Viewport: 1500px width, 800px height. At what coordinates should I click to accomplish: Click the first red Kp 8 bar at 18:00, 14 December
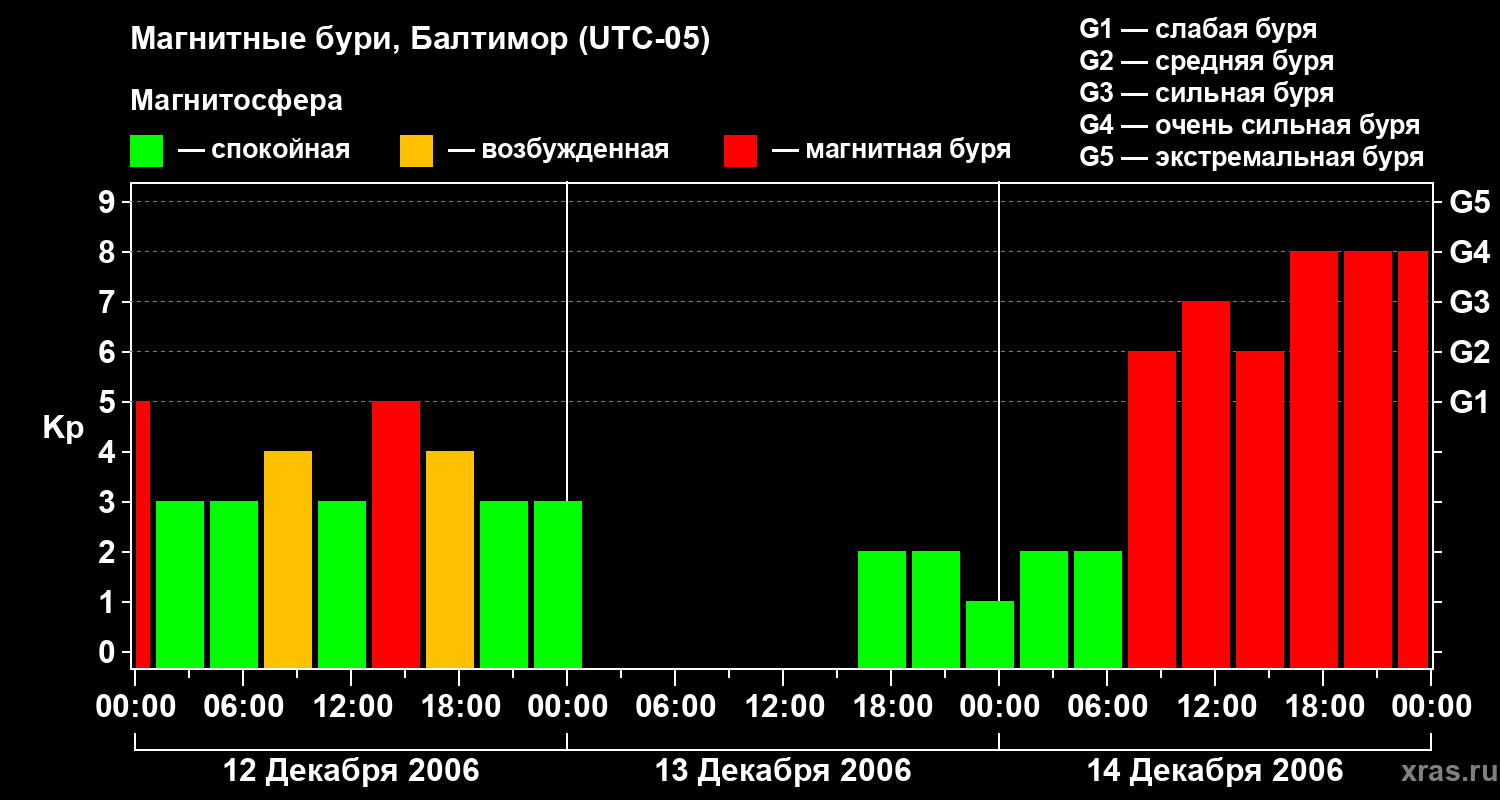[1314, 459]
